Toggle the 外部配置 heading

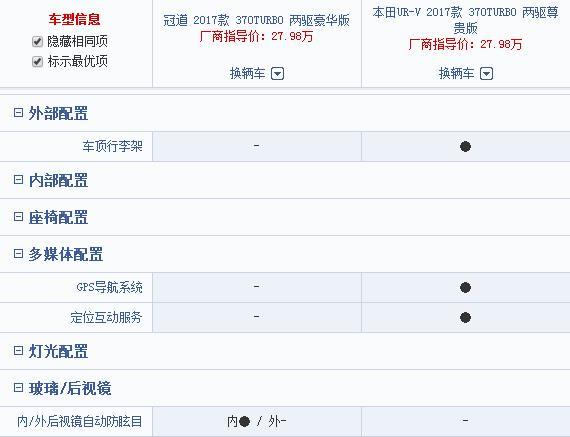(x=58, y=113)
